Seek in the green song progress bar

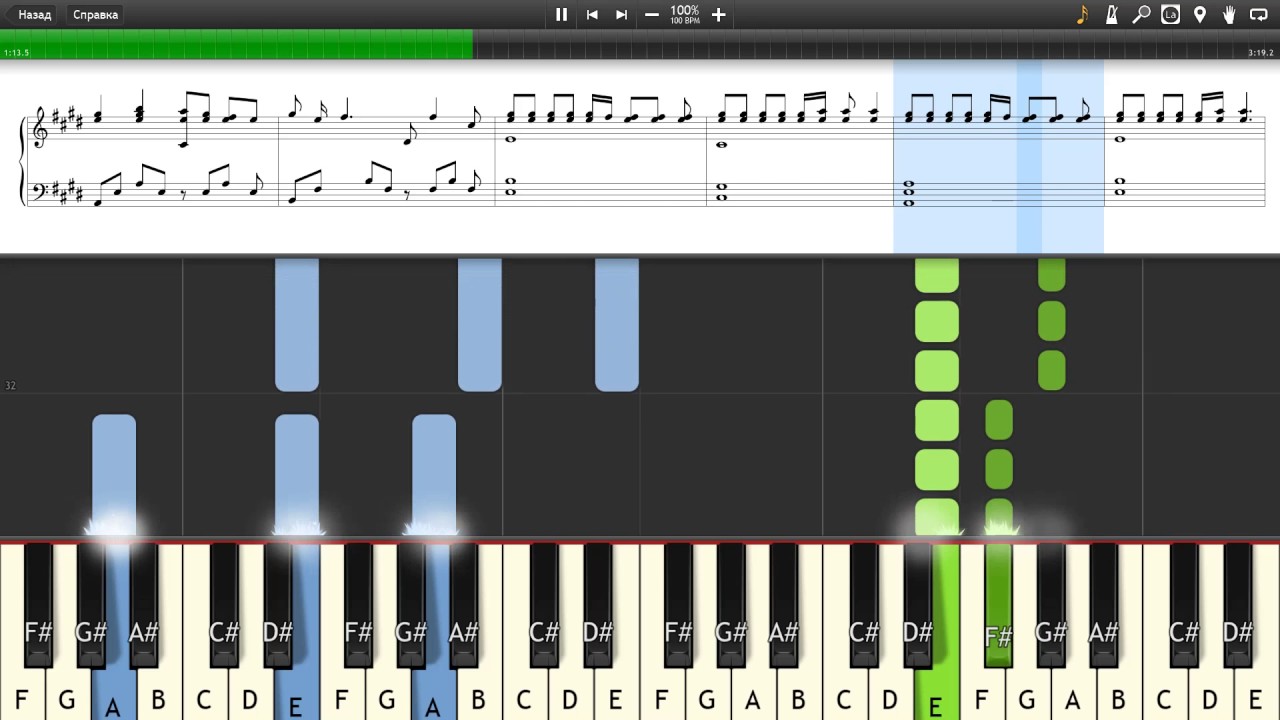pos(236,44)
